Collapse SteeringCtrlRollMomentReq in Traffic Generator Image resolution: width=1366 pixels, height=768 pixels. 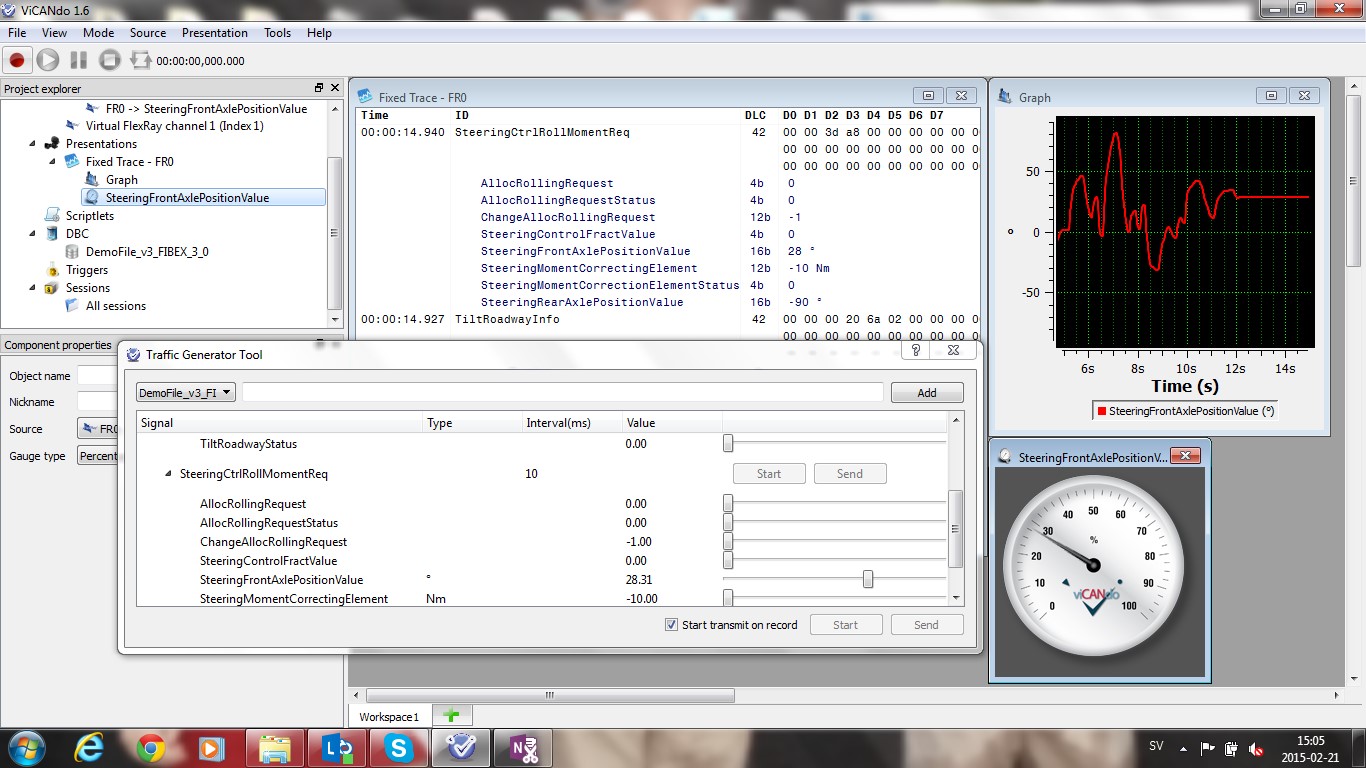[x=168, y=474]
